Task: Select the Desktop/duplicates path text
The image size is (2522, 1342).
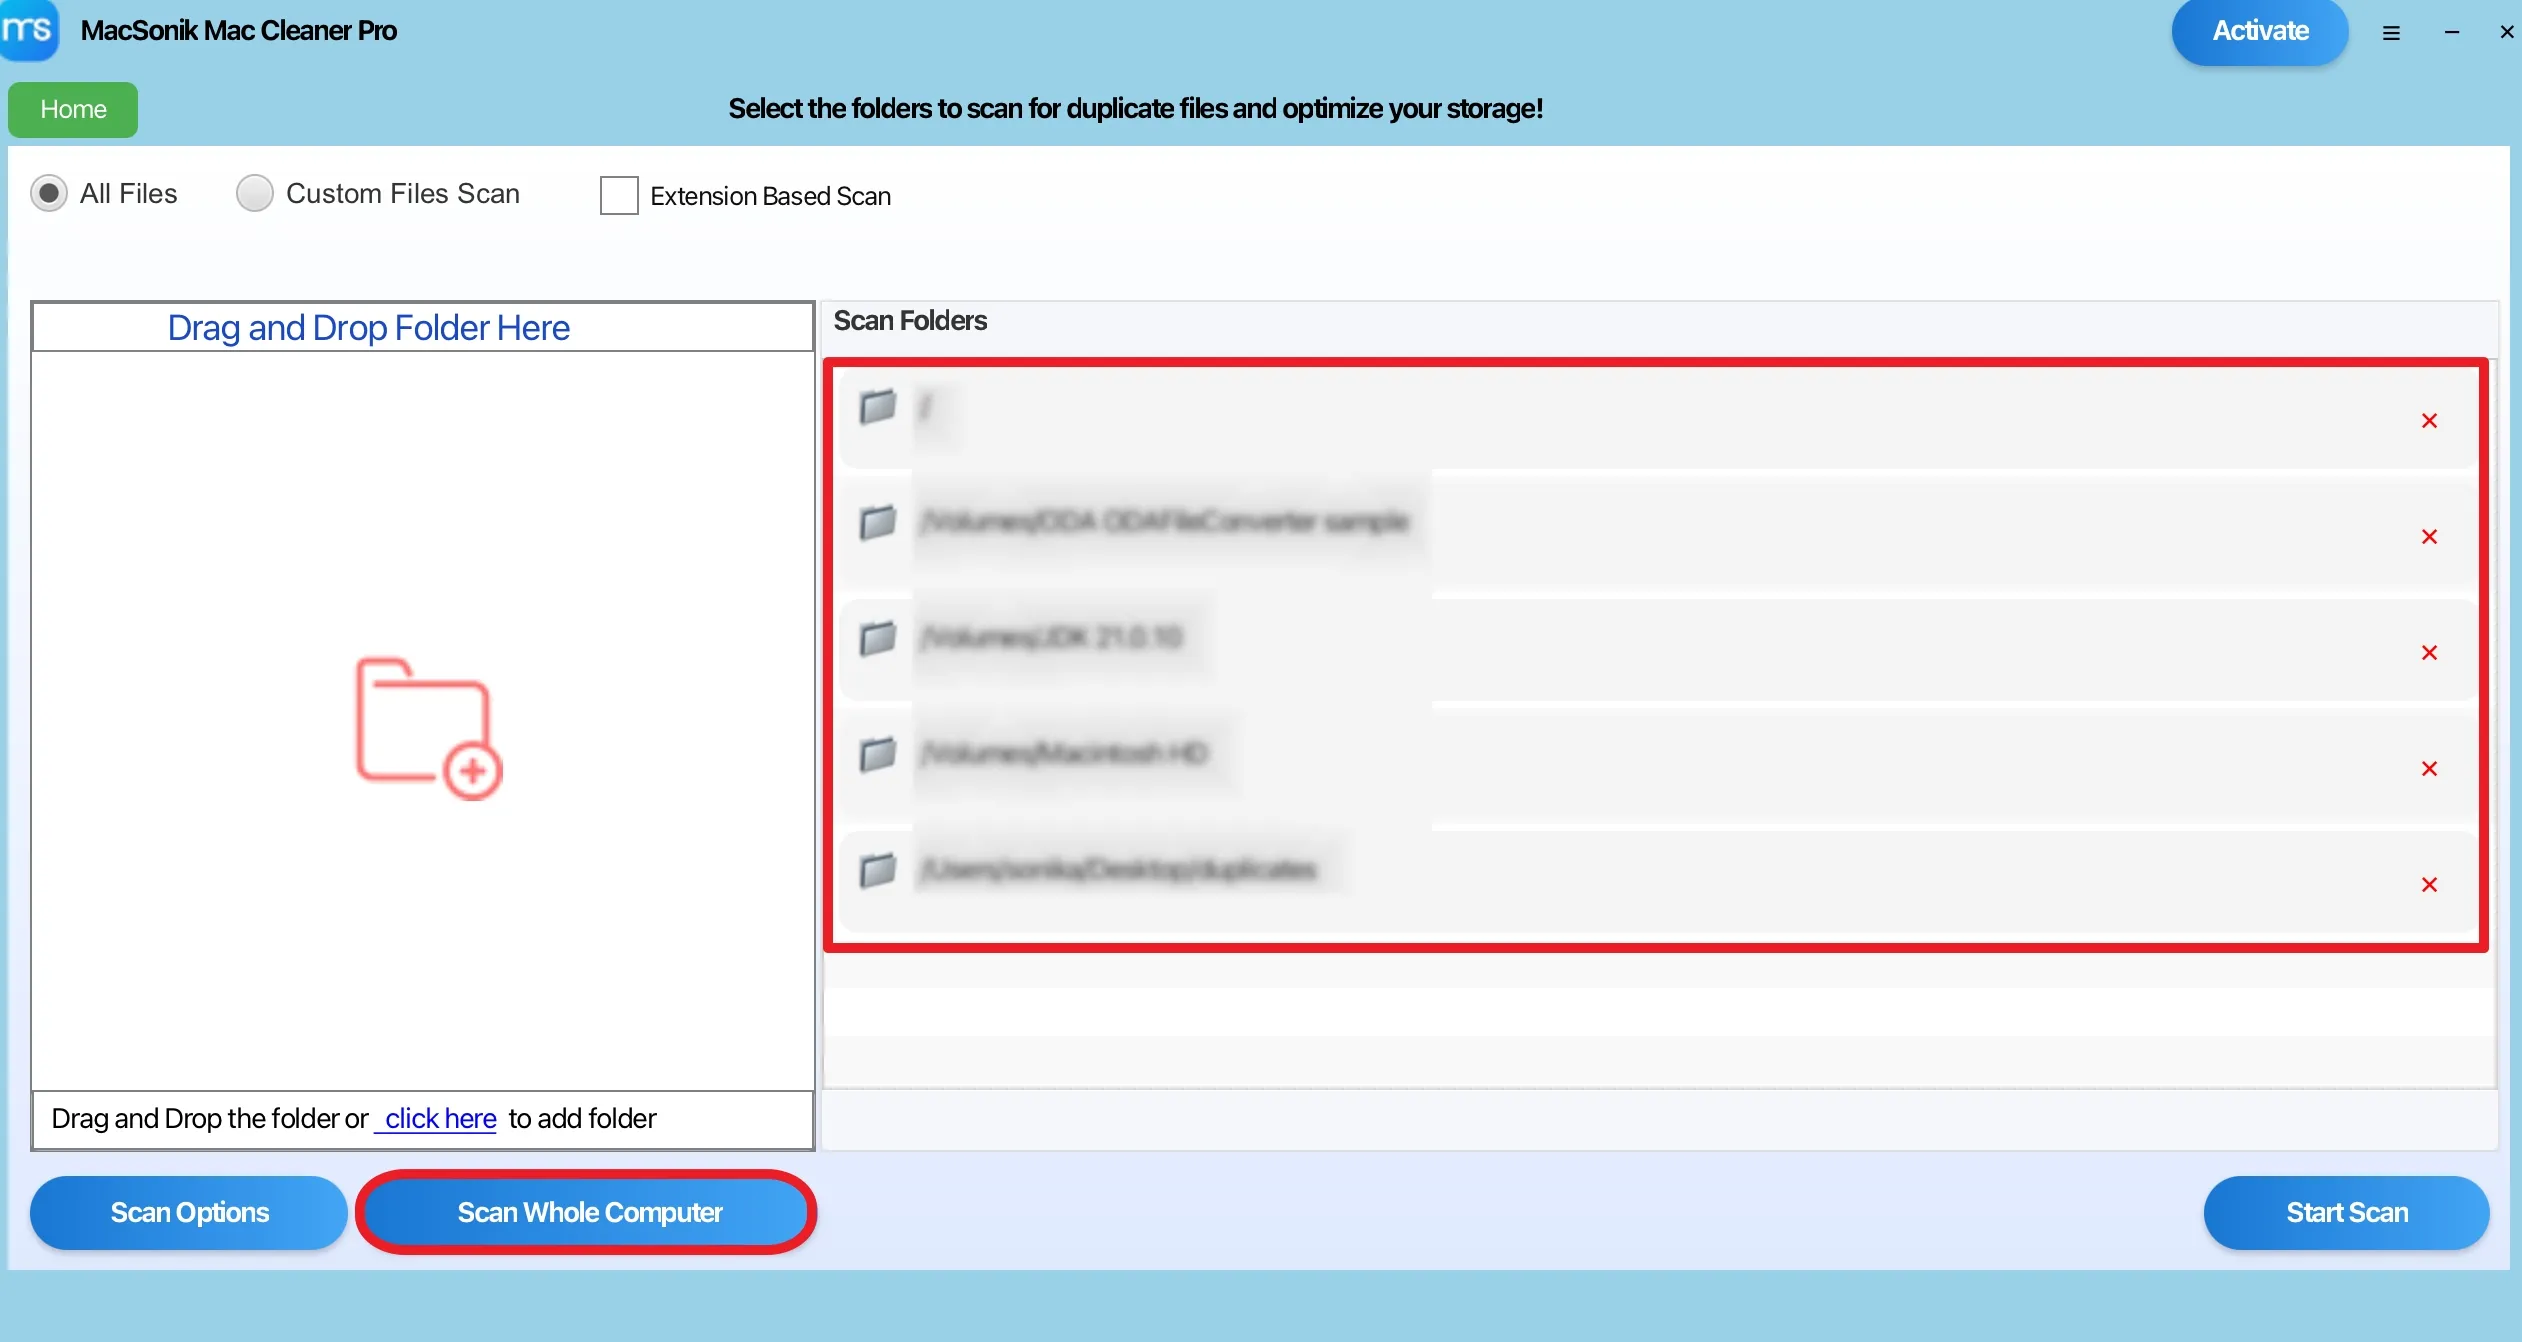Action: pos(1118,870)
